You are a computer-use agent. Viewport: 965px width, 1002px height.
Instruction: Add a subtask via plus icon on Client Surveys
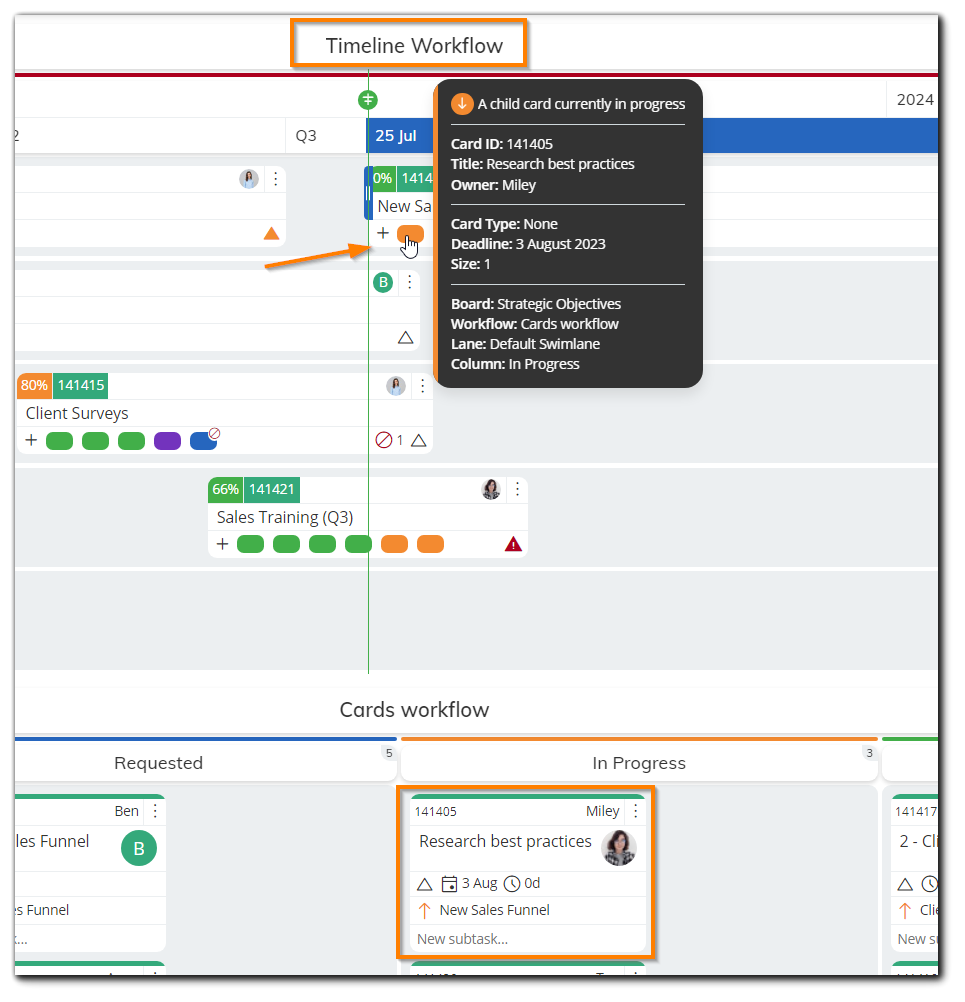click(x=31, y=440)
